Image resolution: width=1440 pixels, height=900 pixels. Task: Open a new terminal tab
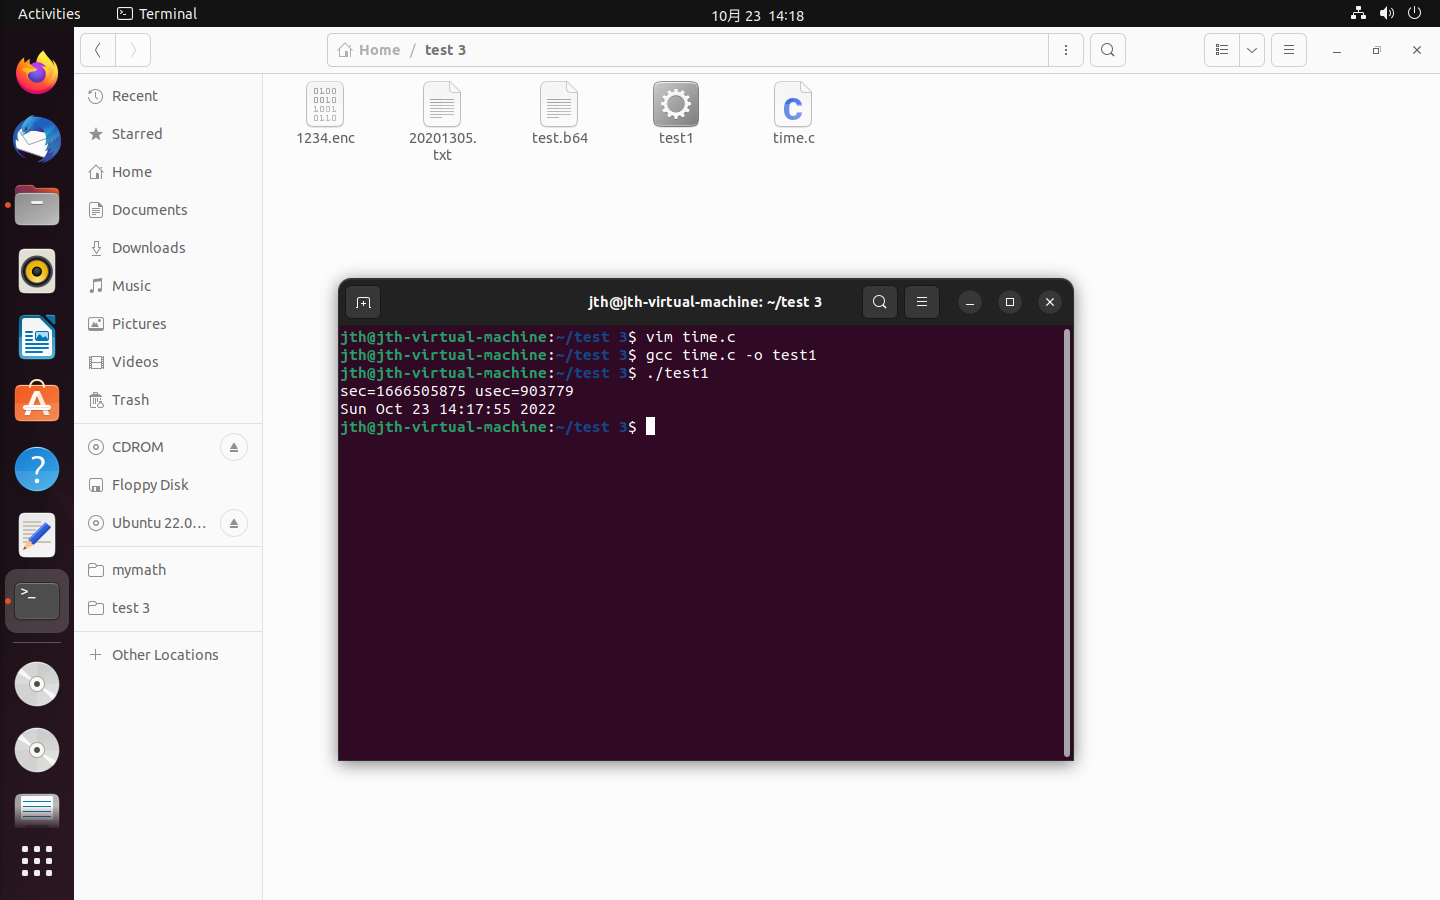tap(363, 302)
